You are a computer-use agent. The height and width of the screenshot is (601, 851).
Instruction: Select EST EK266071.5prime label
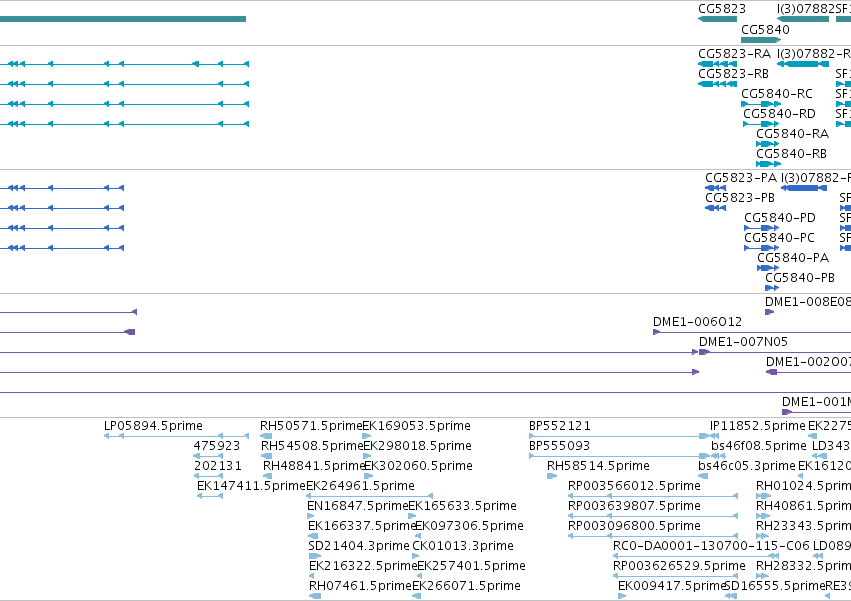tap(467, 586)
